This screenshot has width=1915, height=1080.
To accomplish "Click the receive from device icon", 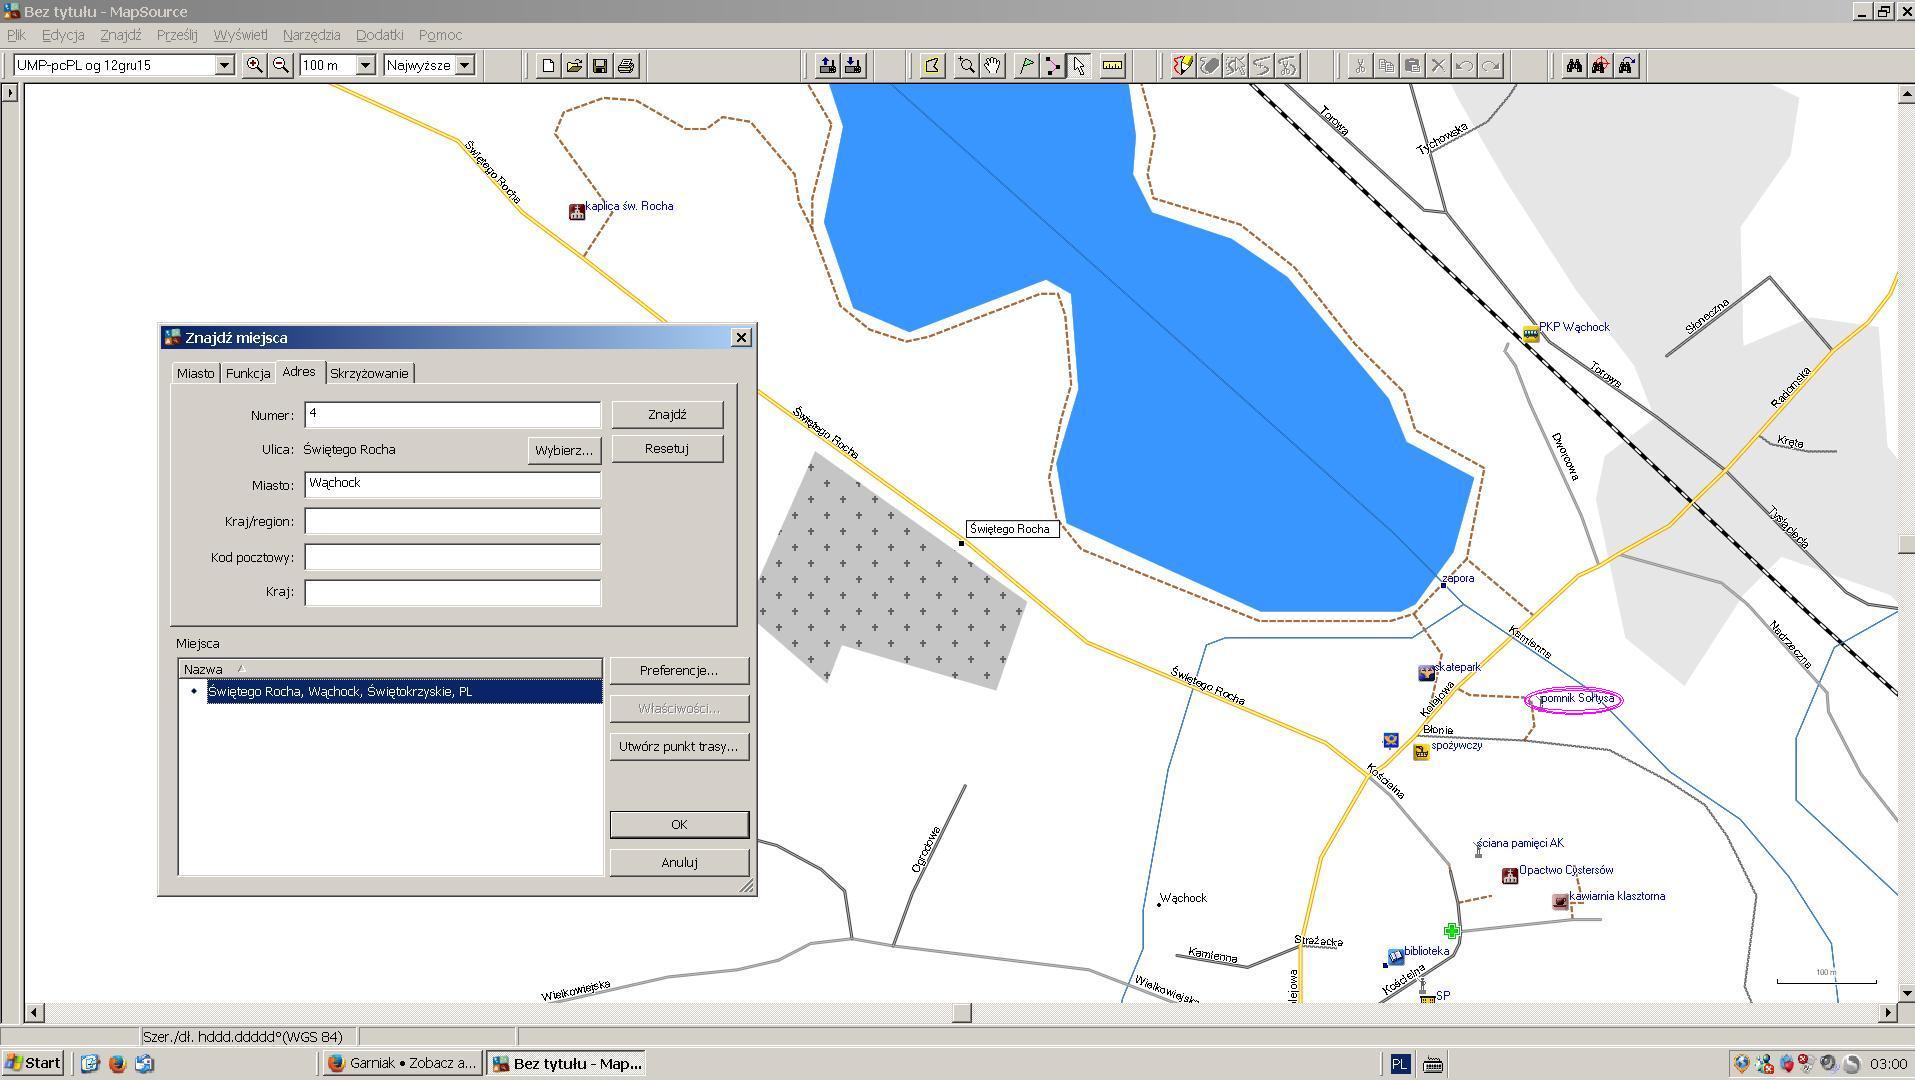I will 853,66.
